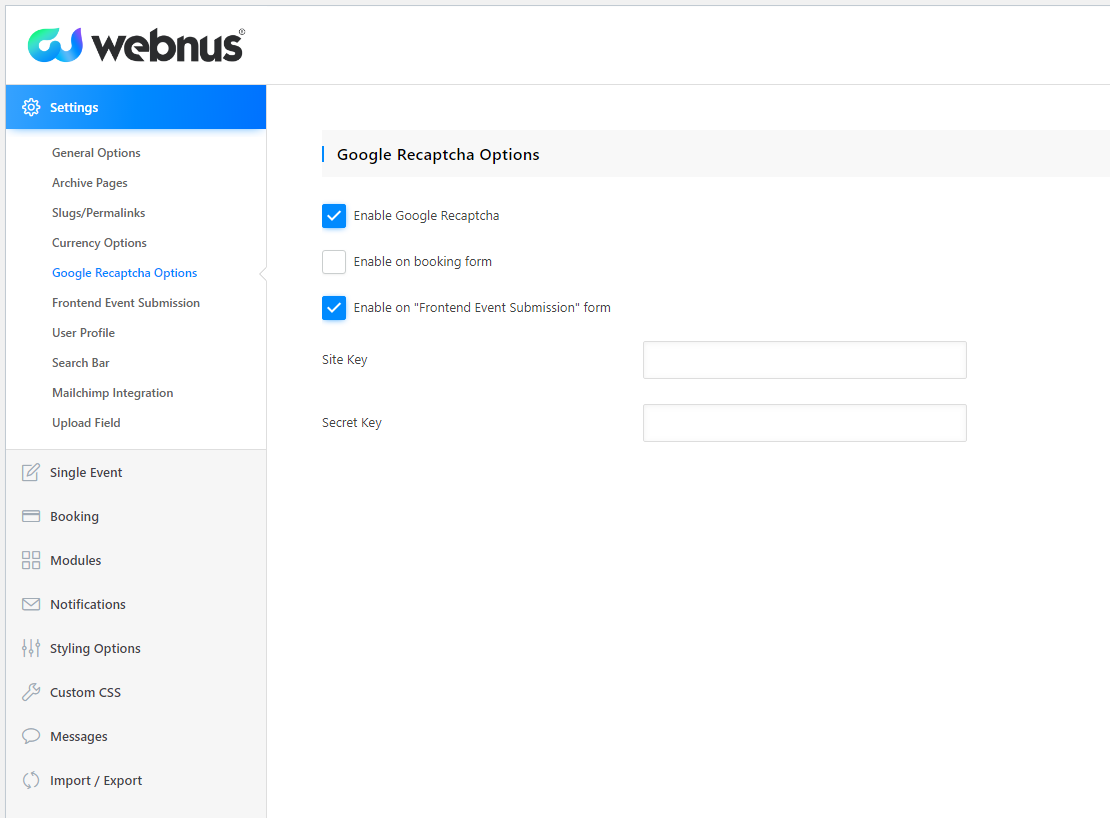The width and height of the screenshot is (1110, 818).
Task: Open General Options settings
Action: pos(96,153)
